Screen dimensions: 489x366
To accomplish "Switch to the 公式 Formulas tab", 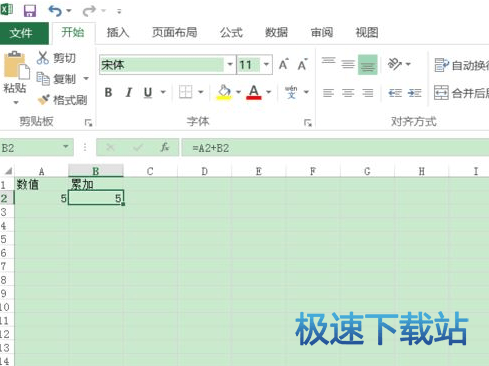I will click(231, 33).
